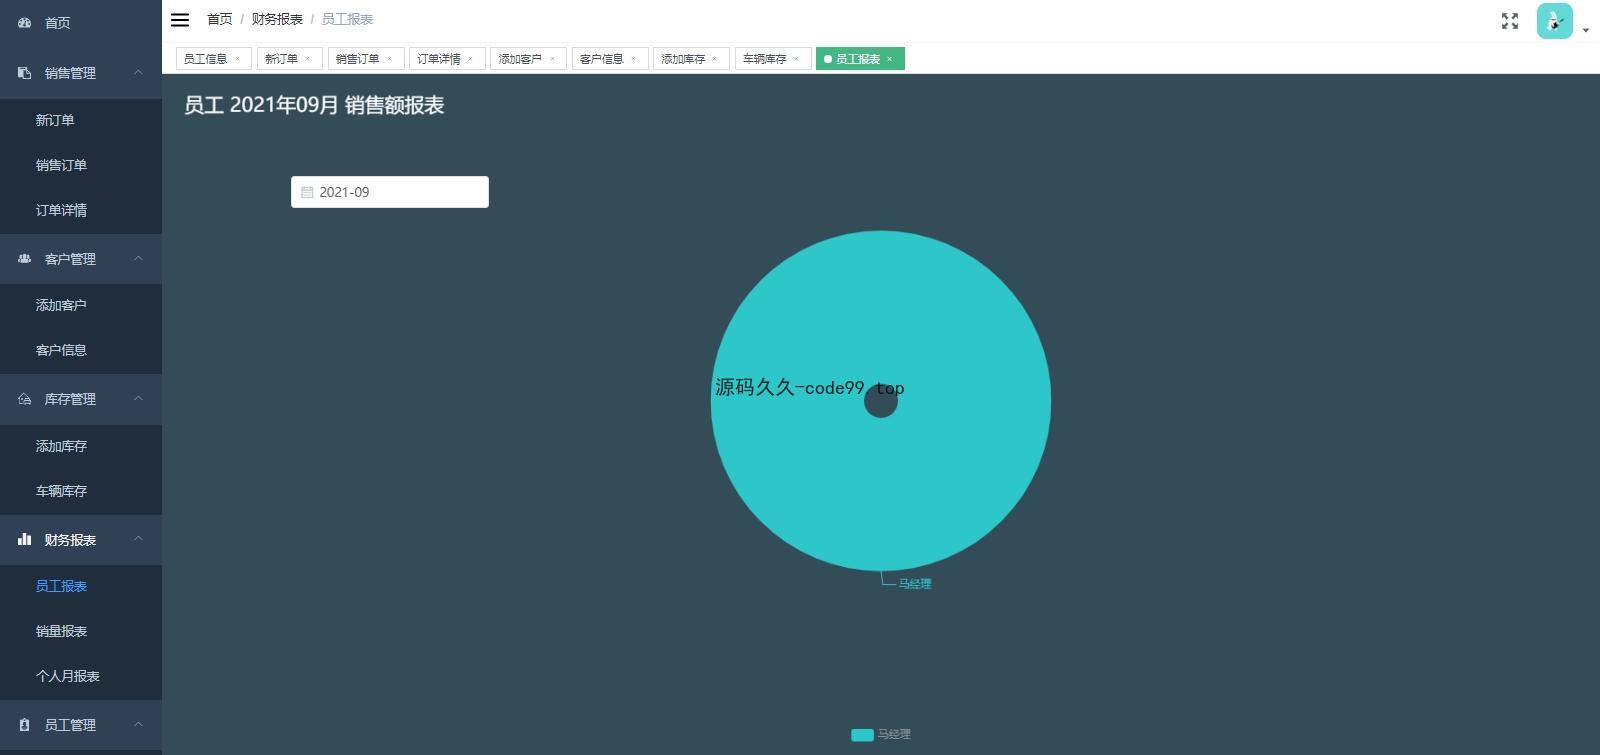Collapse the 客户管理 submenu arrow
The height and width of the screenshot is (755, 1600).
point(138,258)
